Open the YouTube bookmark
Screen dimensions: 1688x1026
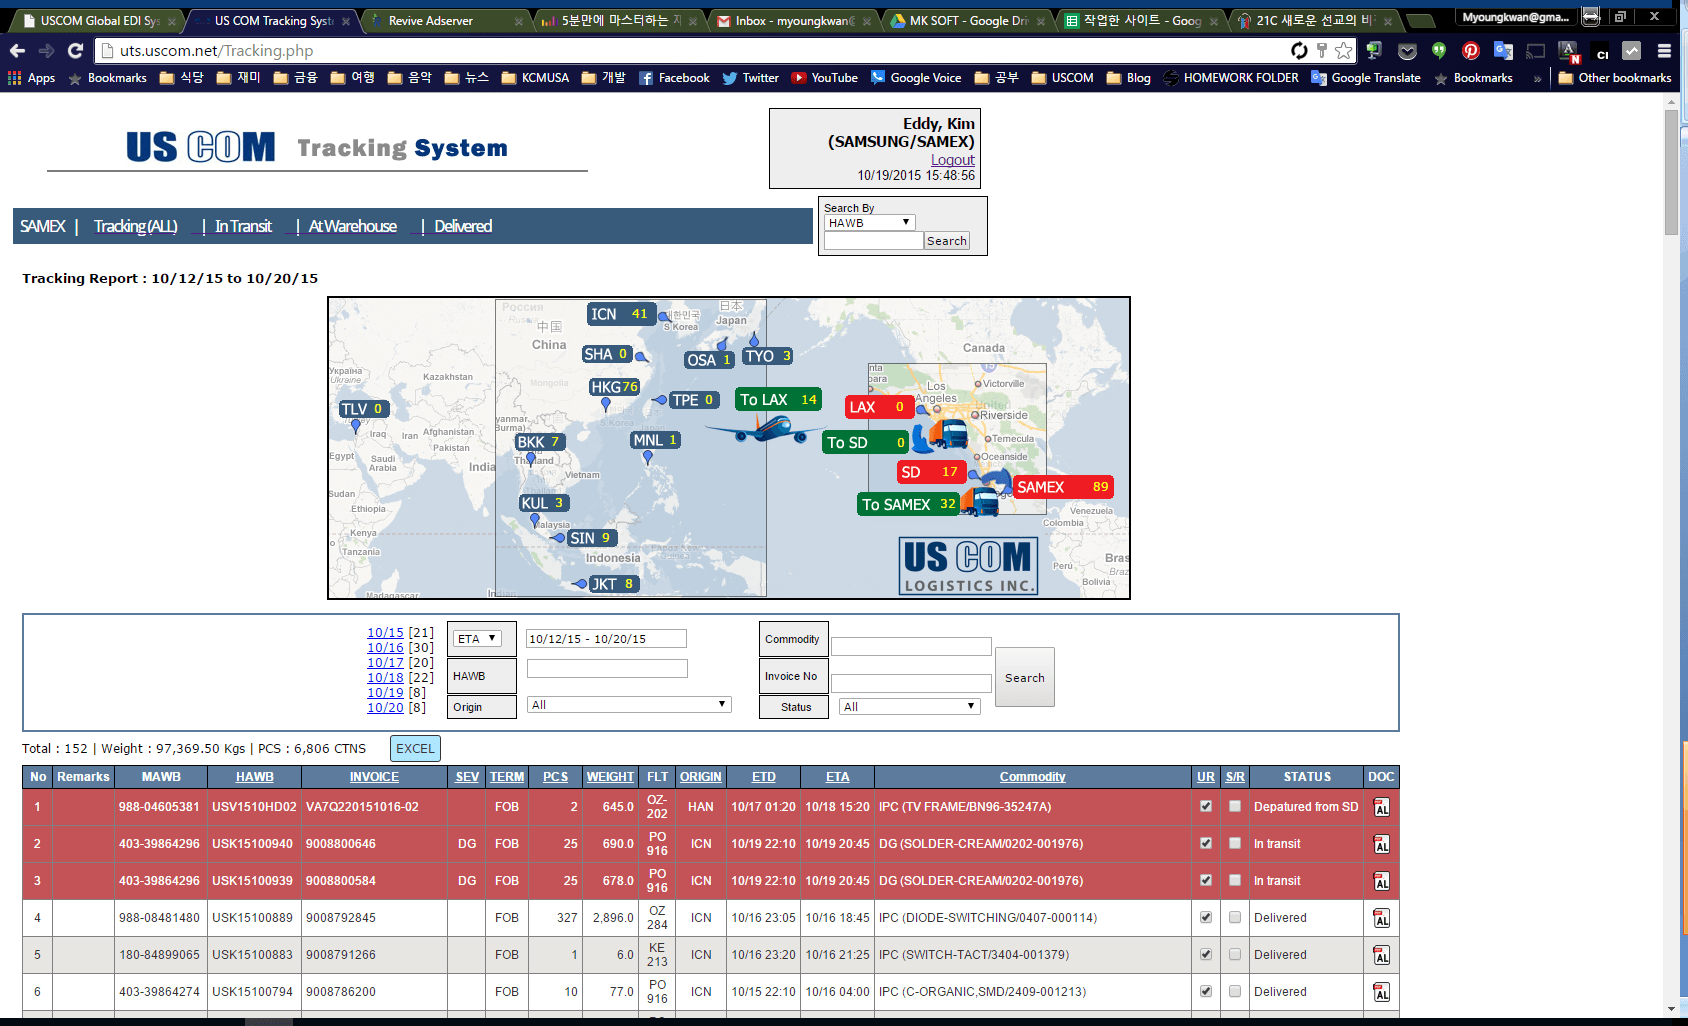(x=825, y=78)
